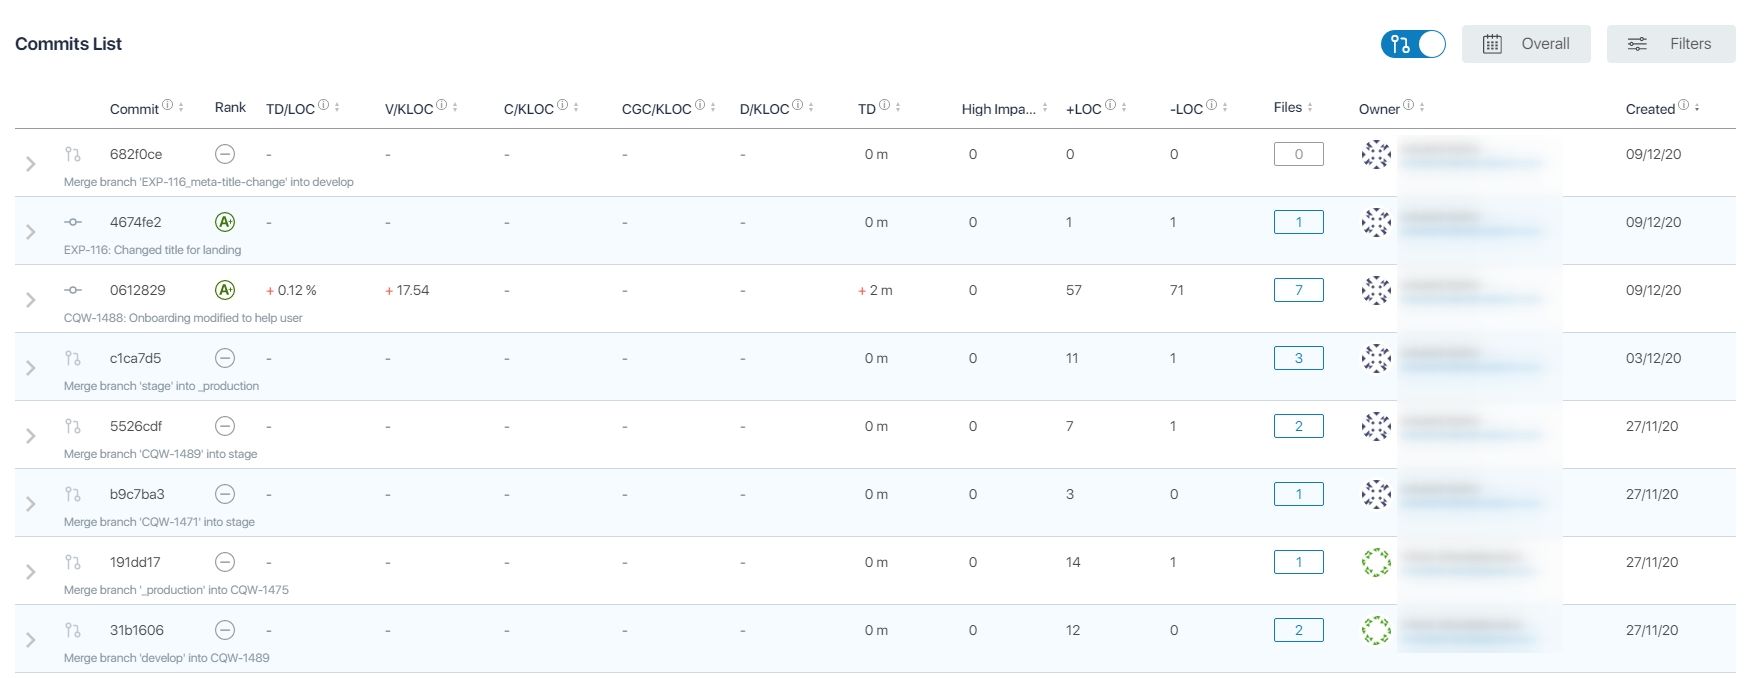Sort commits by Created date

(1697, 108)
